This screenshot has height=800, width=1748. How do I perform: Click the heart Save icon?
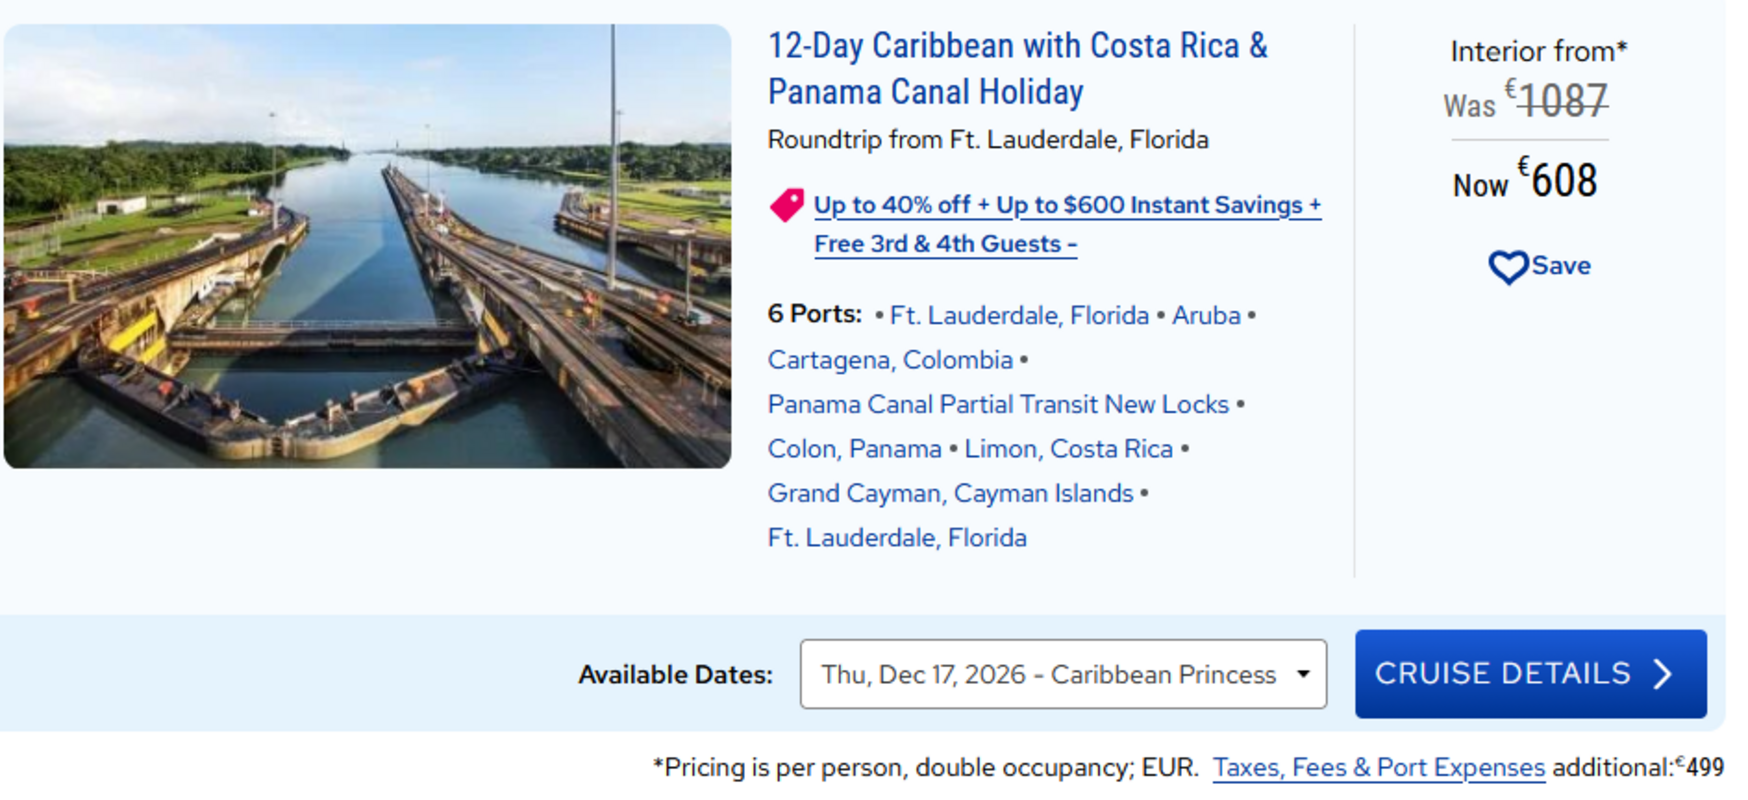coord(1508,267)
